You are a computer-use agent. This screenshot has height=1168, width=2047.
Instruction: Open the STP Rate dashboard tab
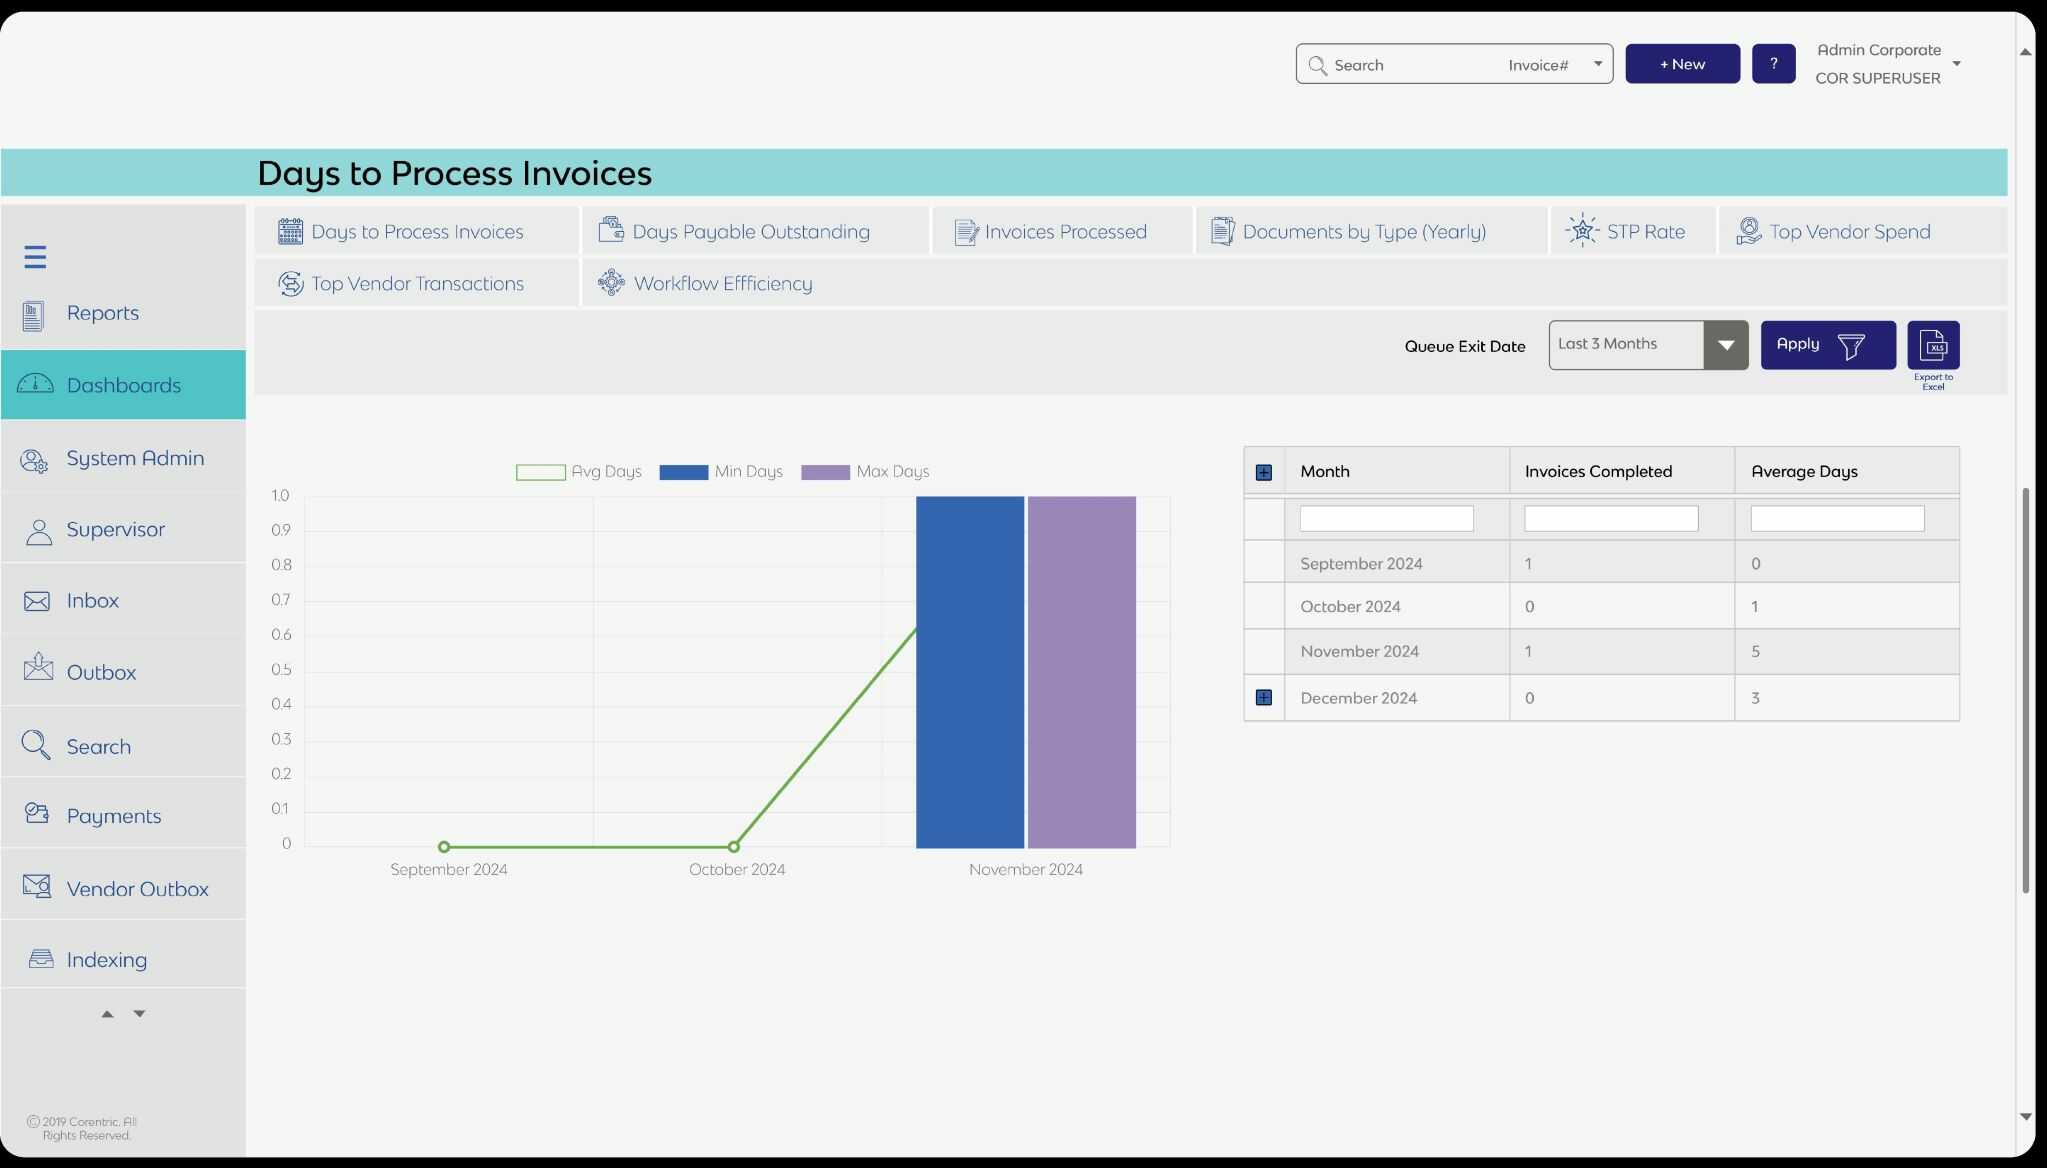point(1631,230)
